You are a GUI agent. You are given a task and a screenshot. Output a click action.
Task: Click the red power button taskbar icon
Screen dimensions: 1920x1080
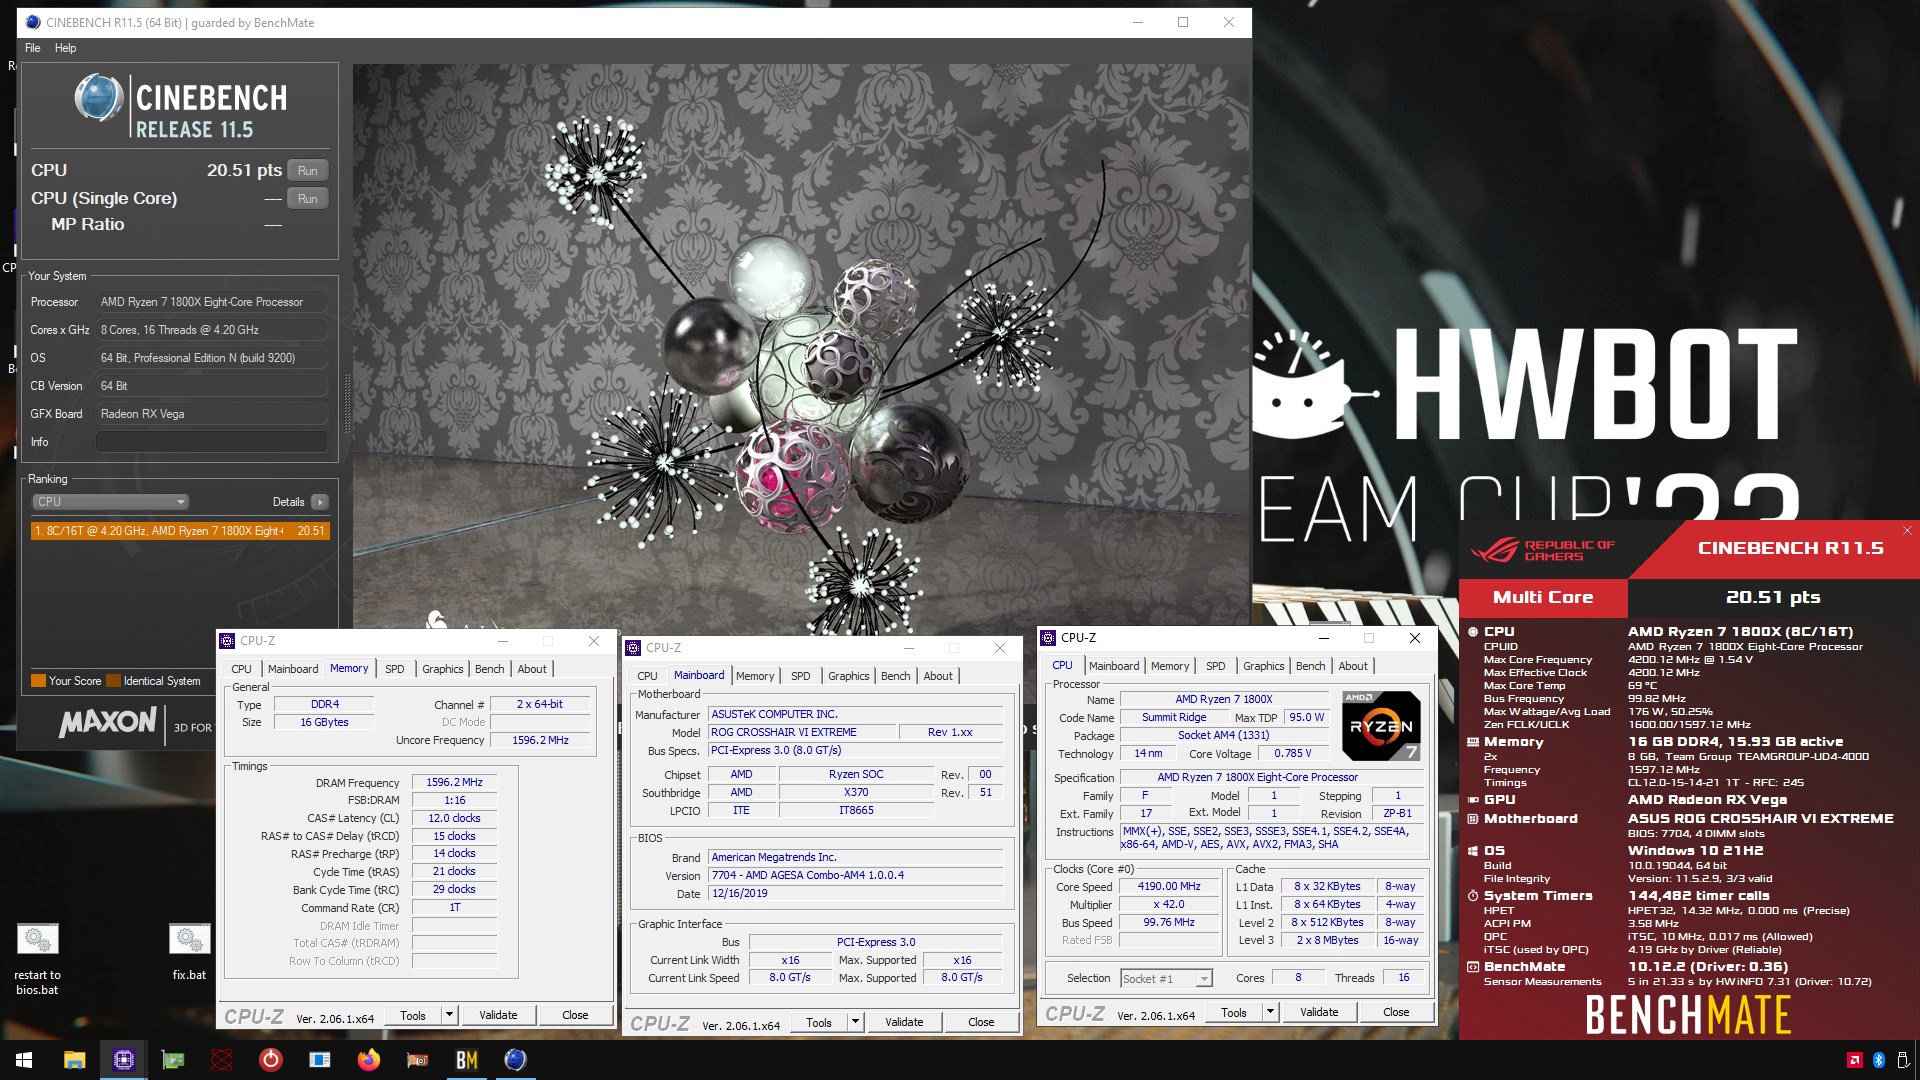point(270,1060)
